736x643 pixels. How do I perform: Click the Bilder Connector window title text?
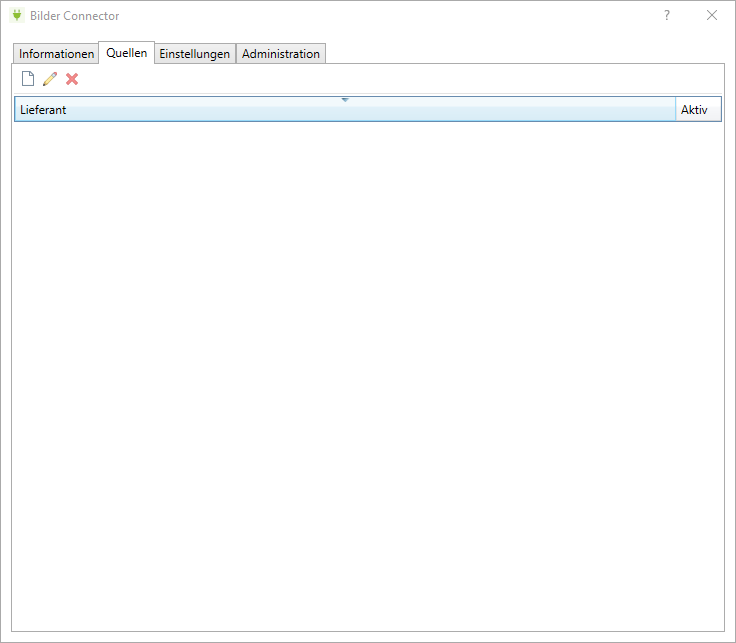click(x=75, y=16)
